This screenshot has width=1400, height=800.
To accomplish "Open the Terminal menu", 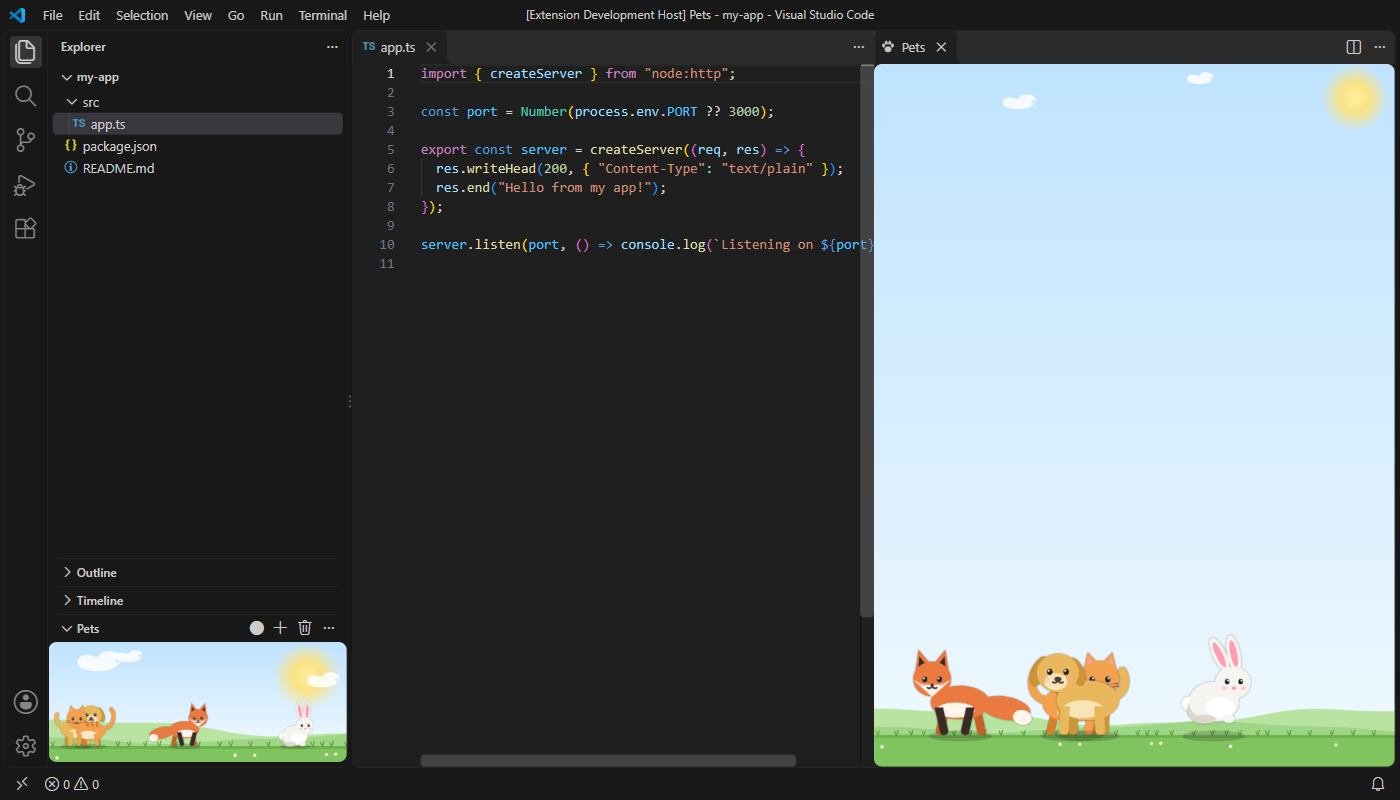I will pos(323,15).
